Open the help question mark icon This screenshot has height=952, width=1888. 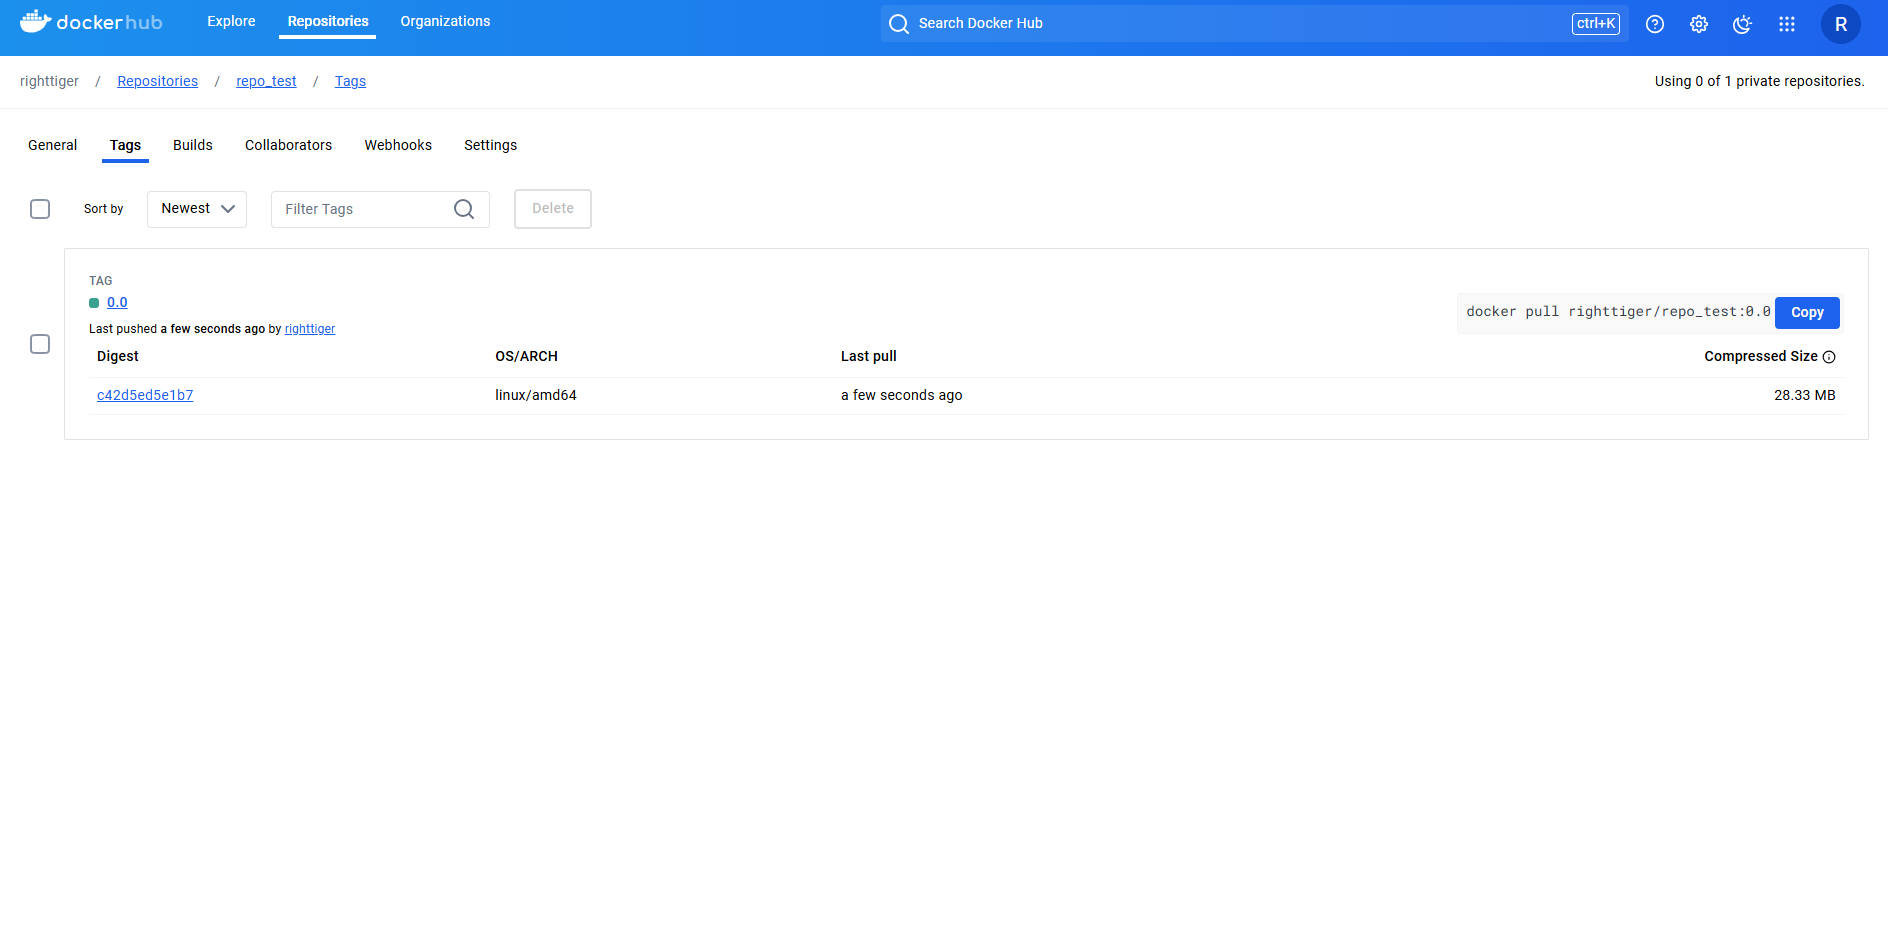tap(1655, 24)
